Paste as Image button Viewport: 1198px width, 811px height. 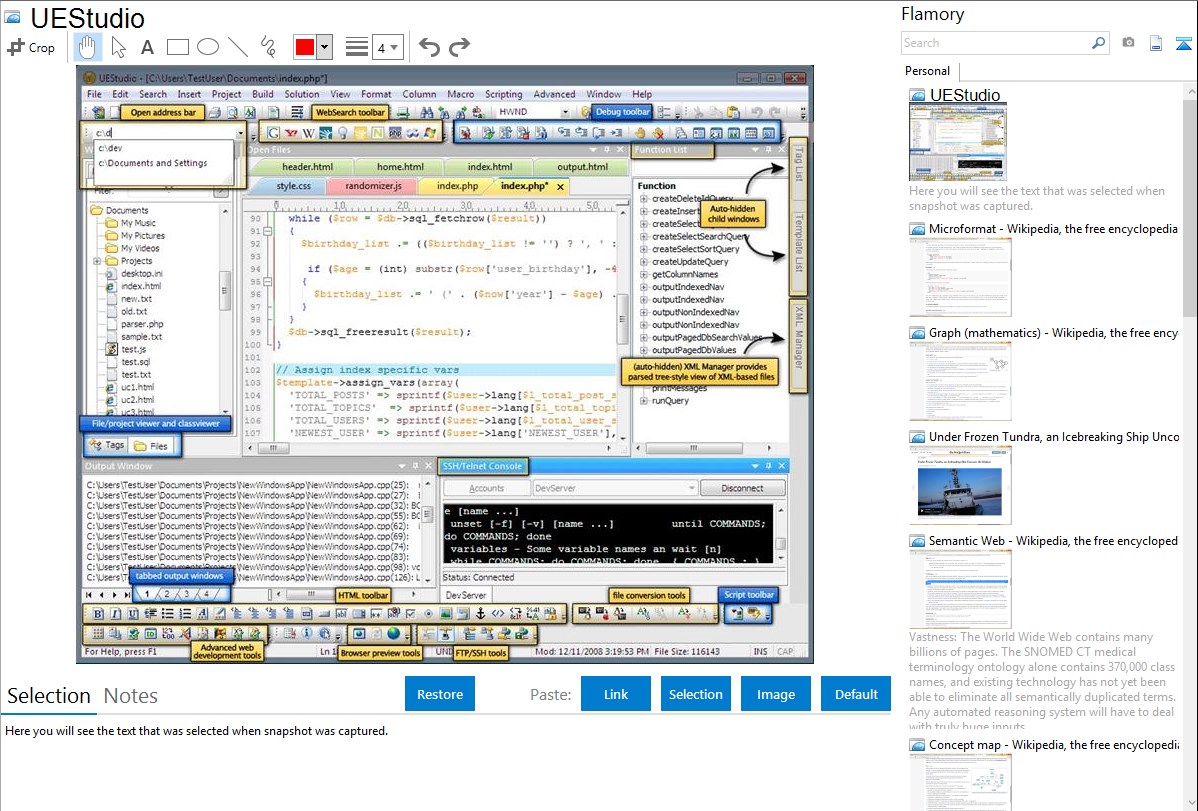(775, 694)
